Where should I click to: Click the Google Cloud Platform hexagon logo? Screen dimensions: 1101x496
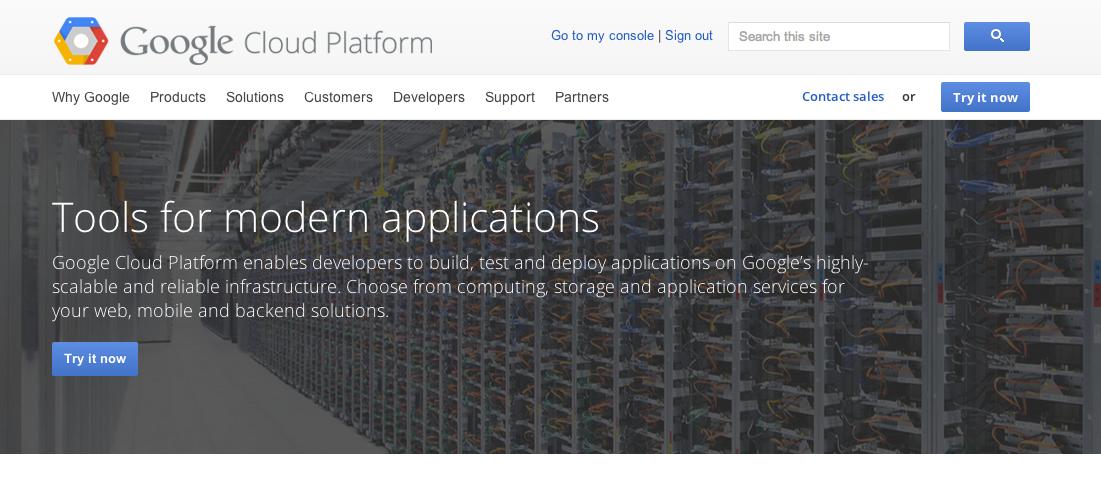tap(81, 41)
